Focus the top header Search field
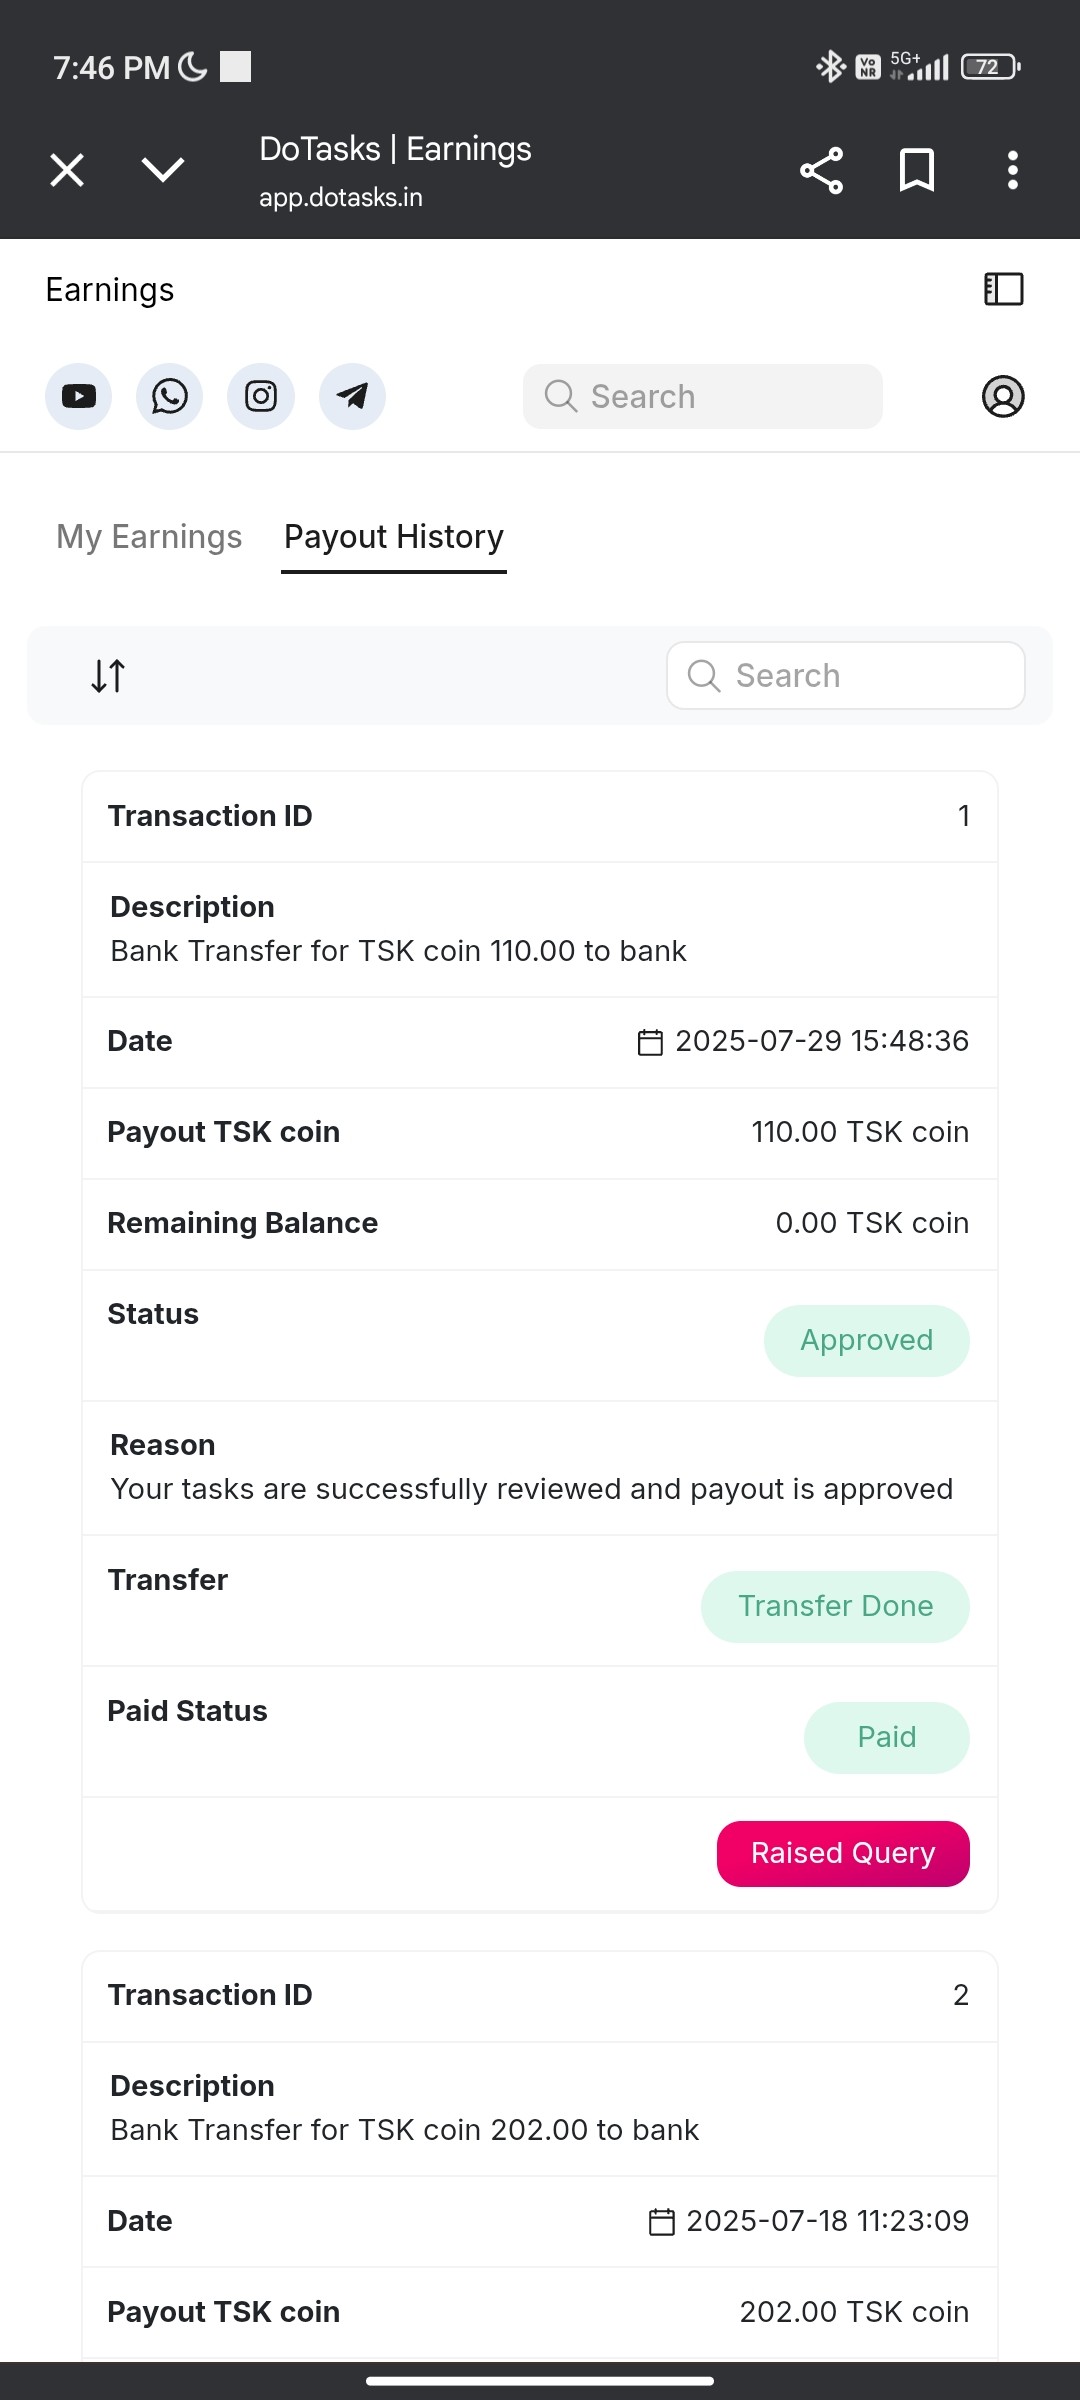1080x2400 pixels. coord(703,396)
